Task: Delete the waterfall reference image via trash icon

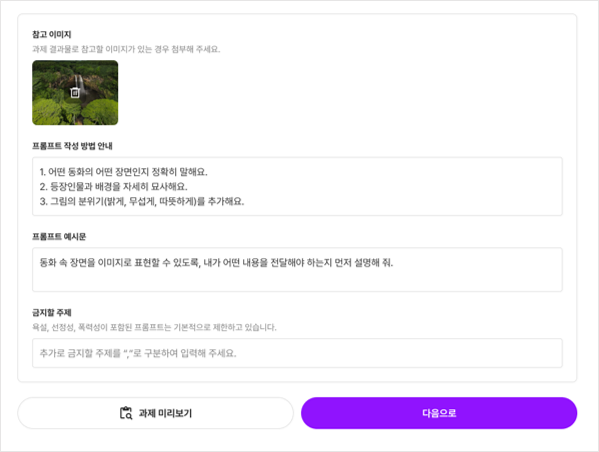Action: click(x=75, y=92)
